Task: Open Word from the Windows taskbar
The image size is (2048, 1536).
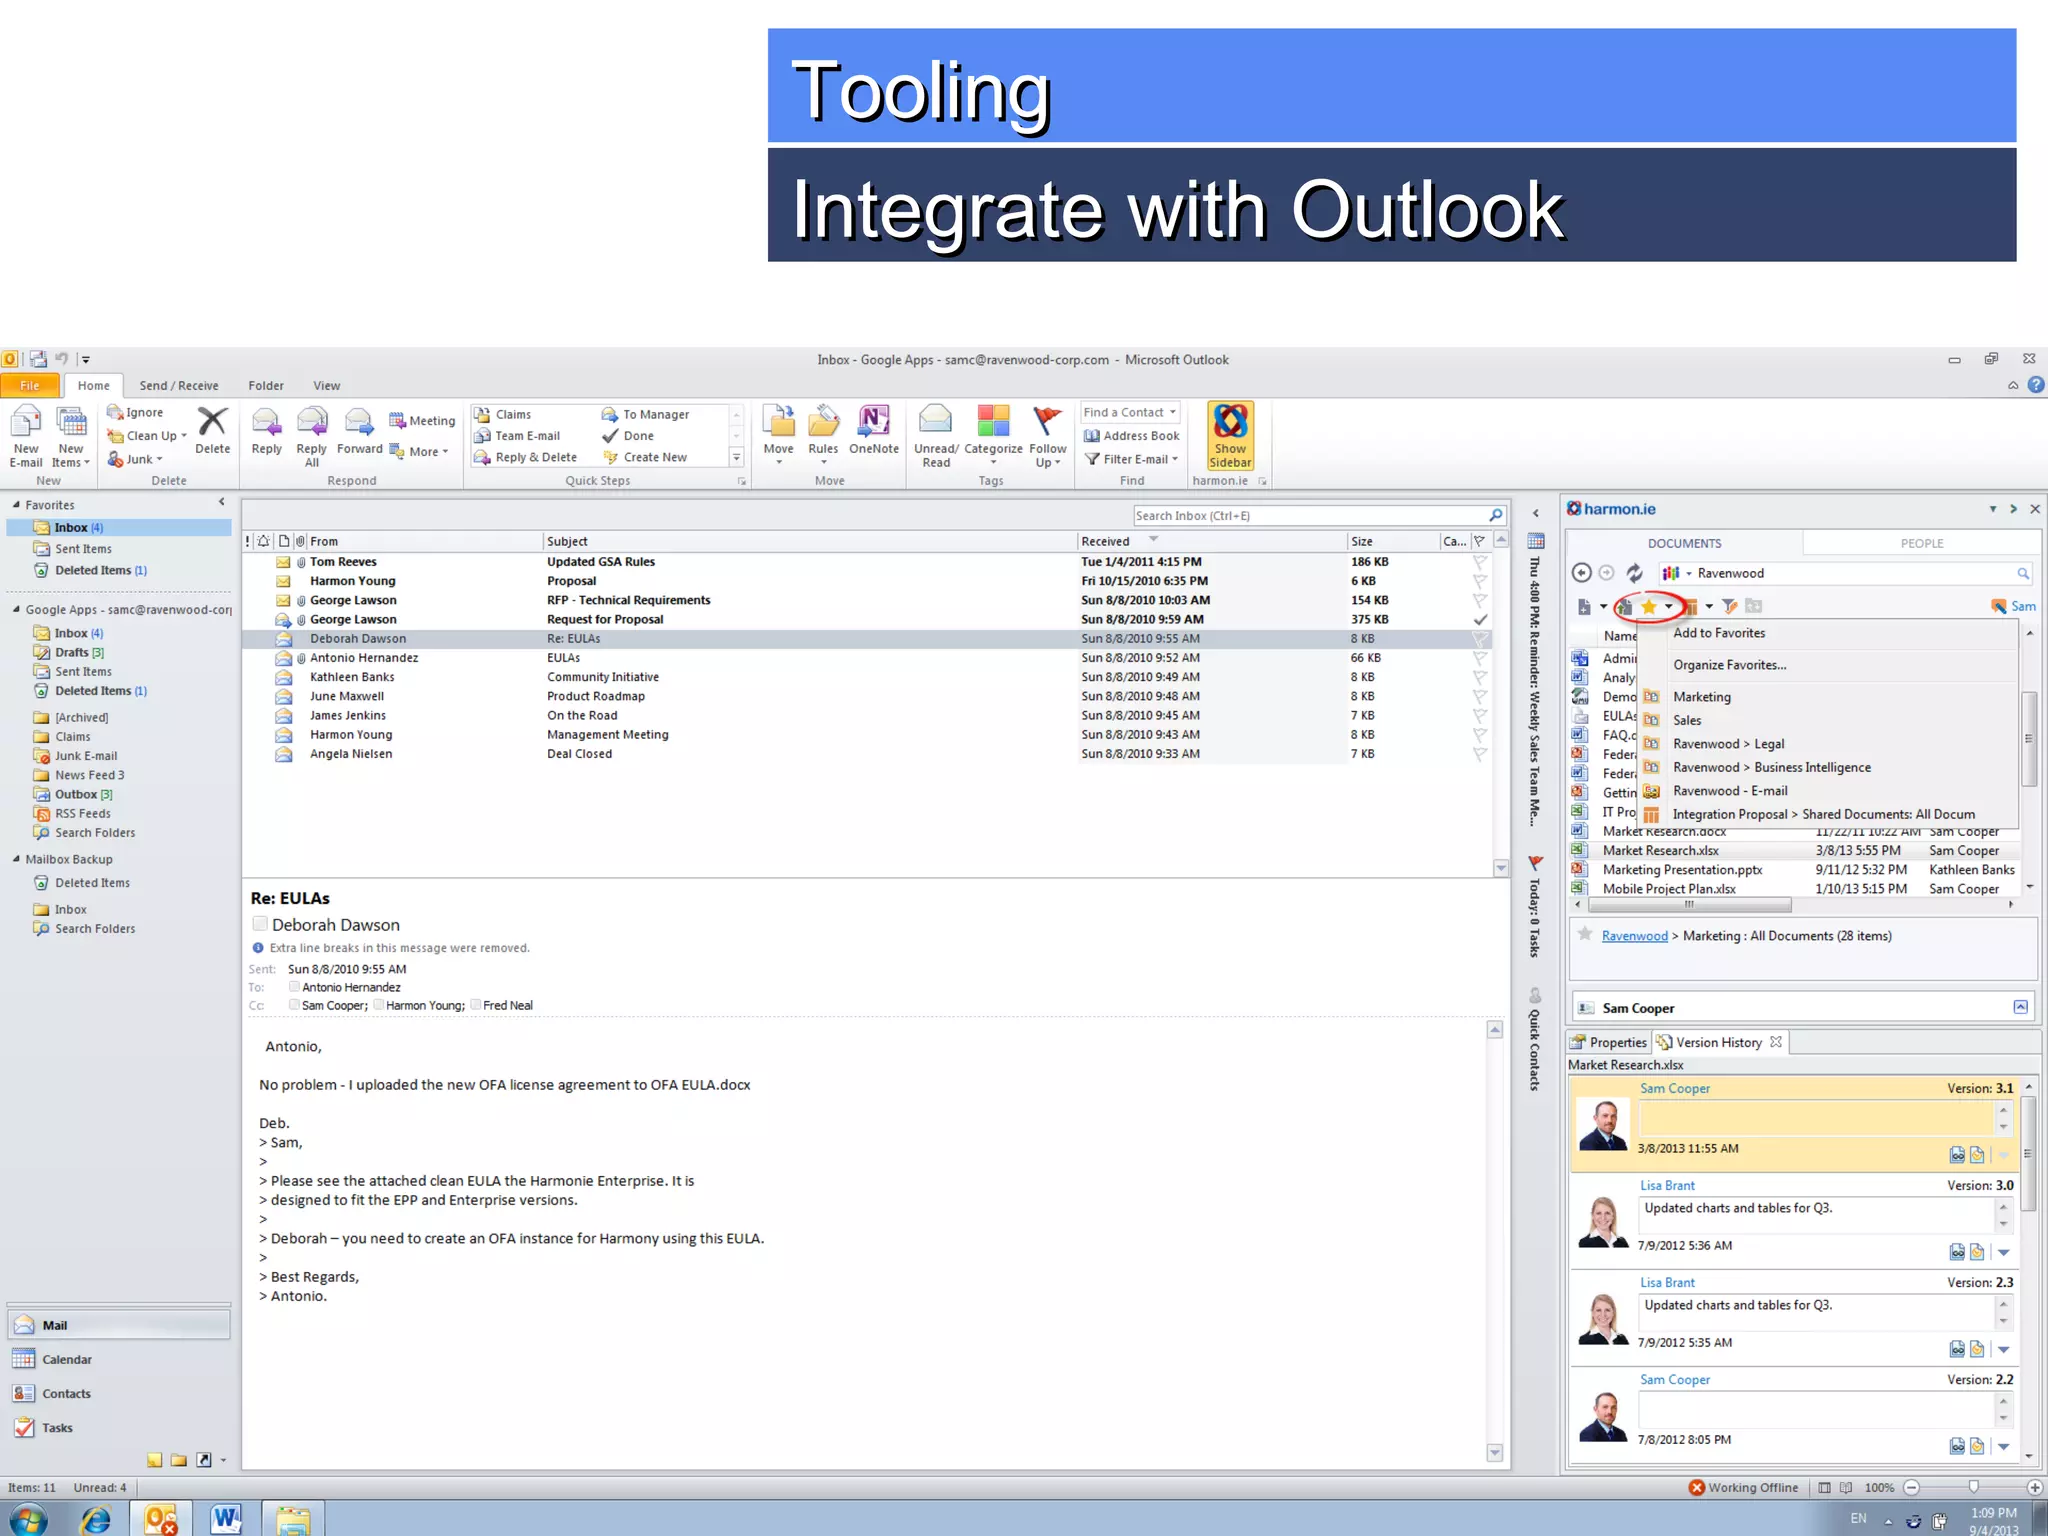Action: (226, 1519)
